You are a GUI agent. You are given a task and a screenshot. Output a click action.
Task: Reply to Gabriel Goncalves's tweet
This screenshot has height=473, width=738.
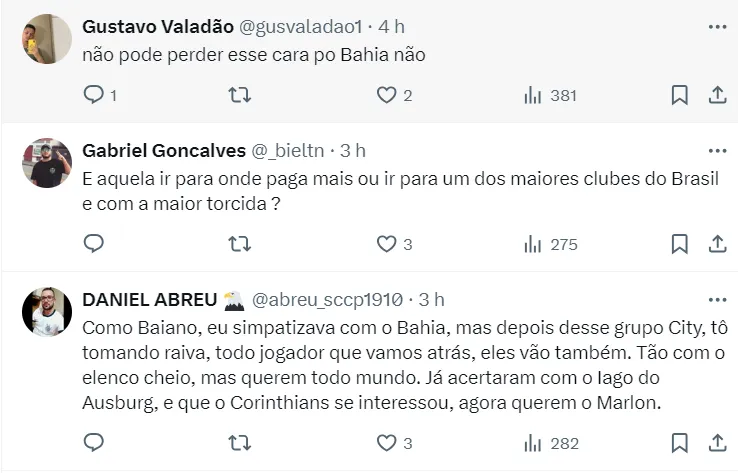(x=94, y=244)
